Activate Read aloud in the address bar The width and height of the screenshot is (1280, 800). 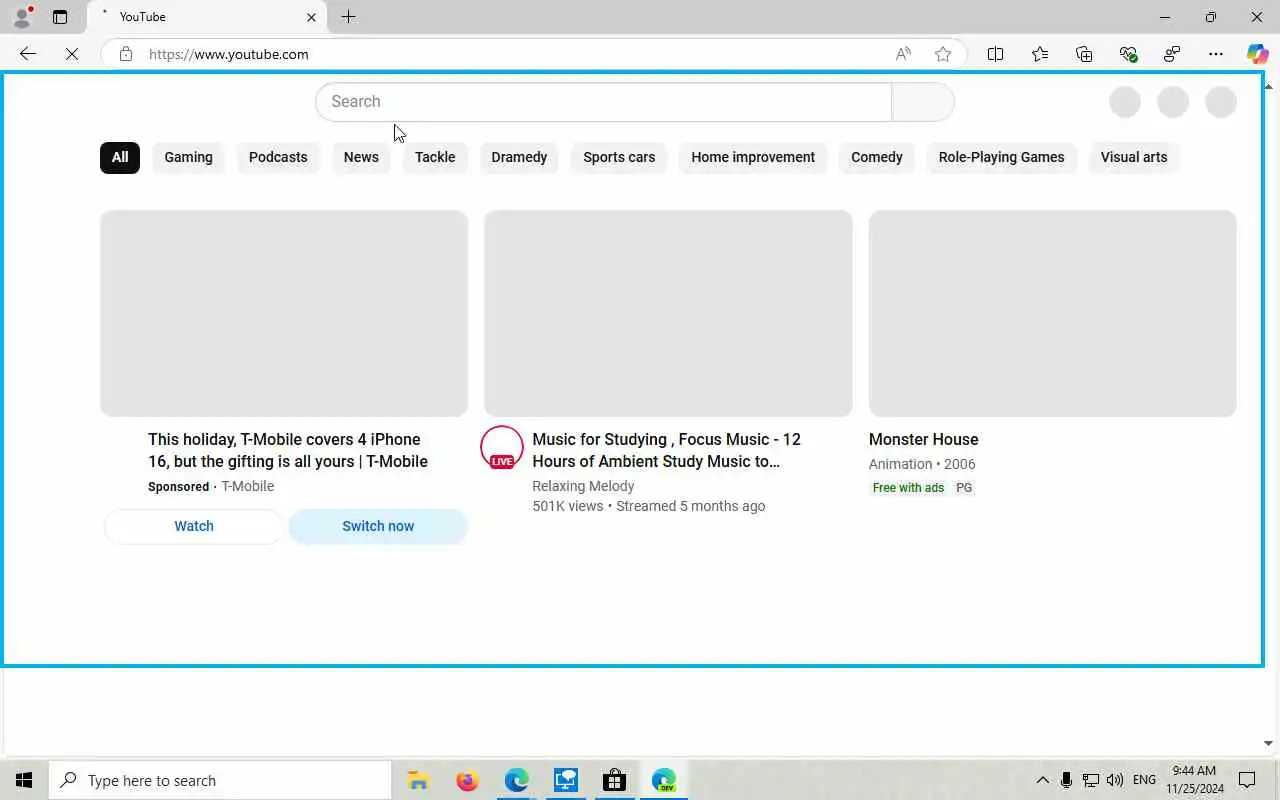pyautogui.click(x=903, y=54)
